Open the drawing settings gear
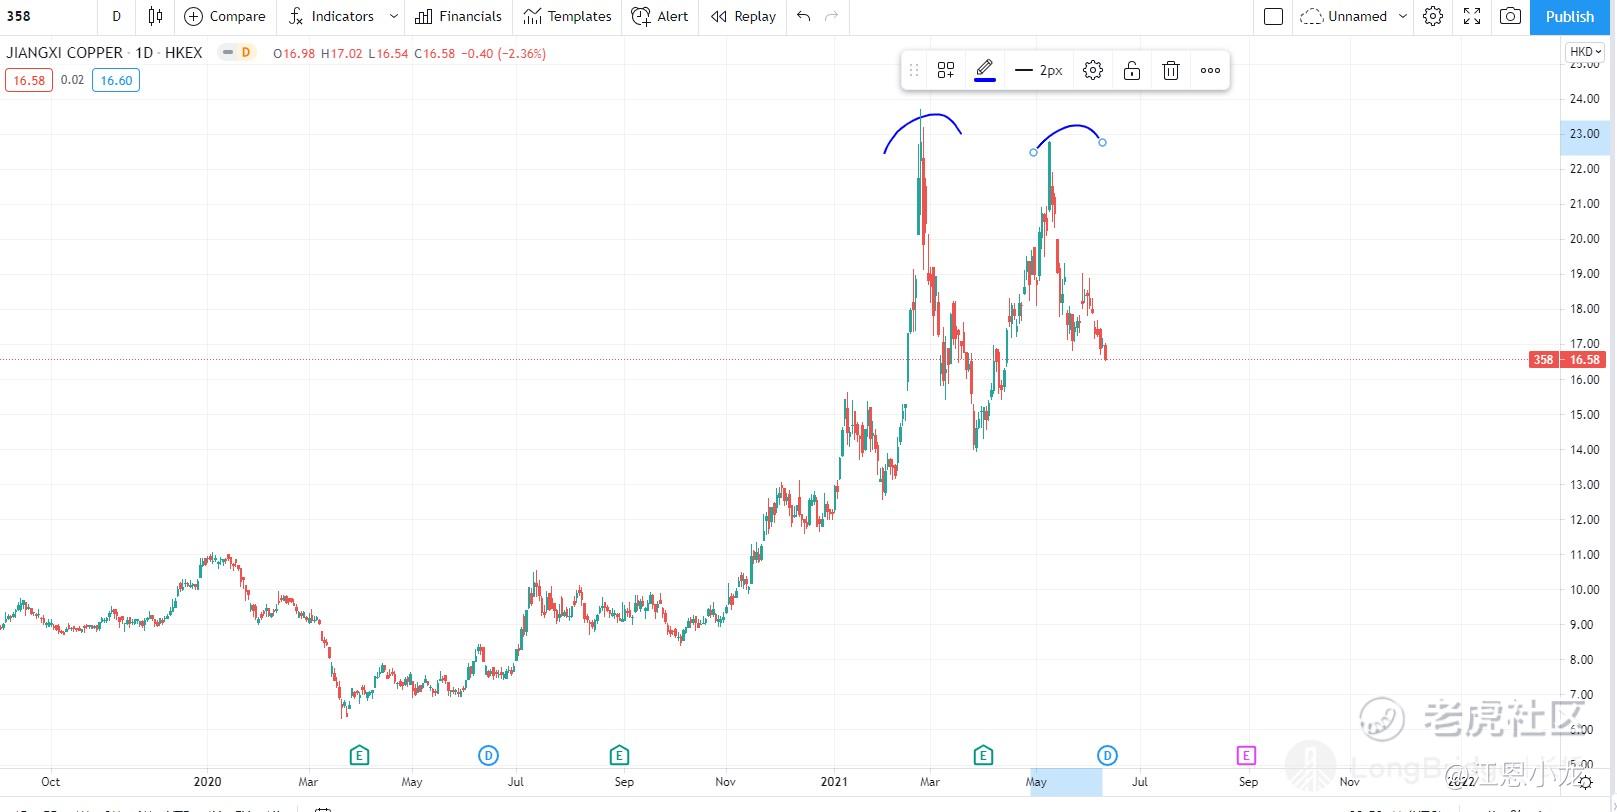The width and height of the screenshot is (1617, 812). [x=1093, y=70]
